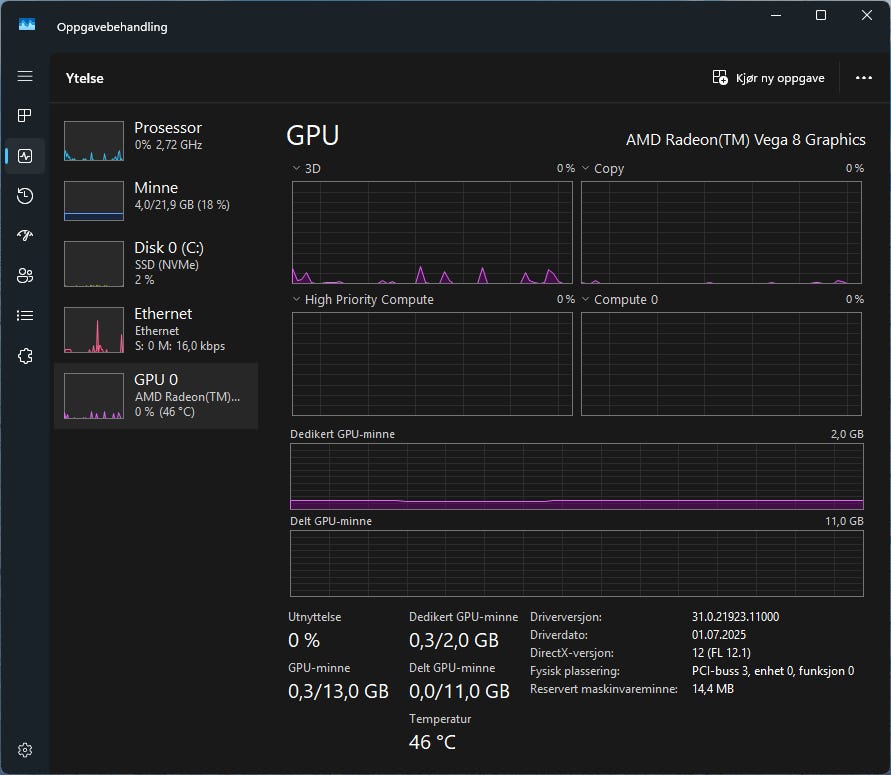
Task: Select the Performance (Ytelse) sidebar icon
Action: point(25,156)
